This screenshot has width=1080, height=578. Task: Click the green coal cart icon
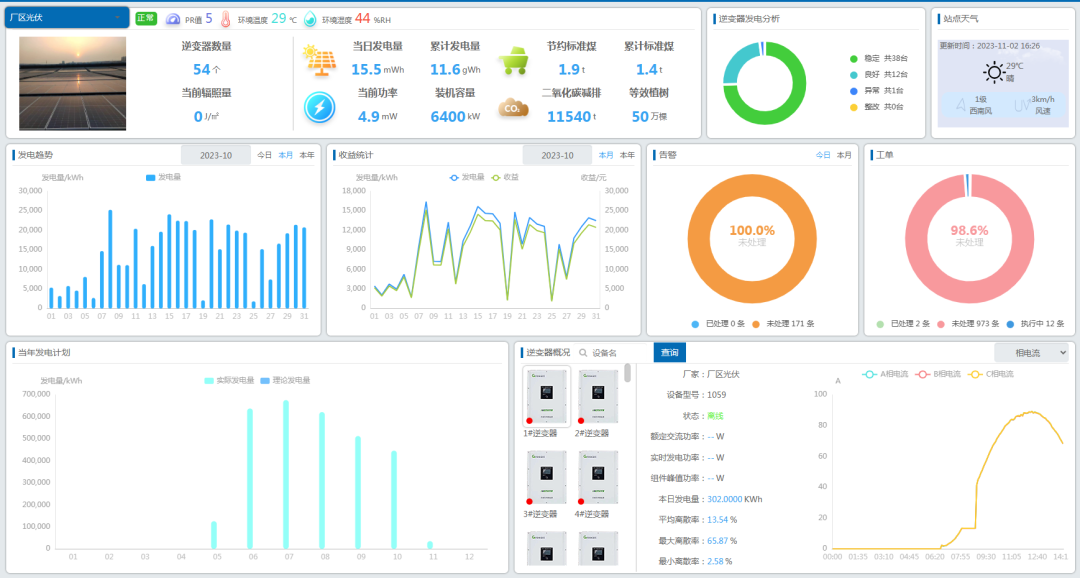pos(514,61)
